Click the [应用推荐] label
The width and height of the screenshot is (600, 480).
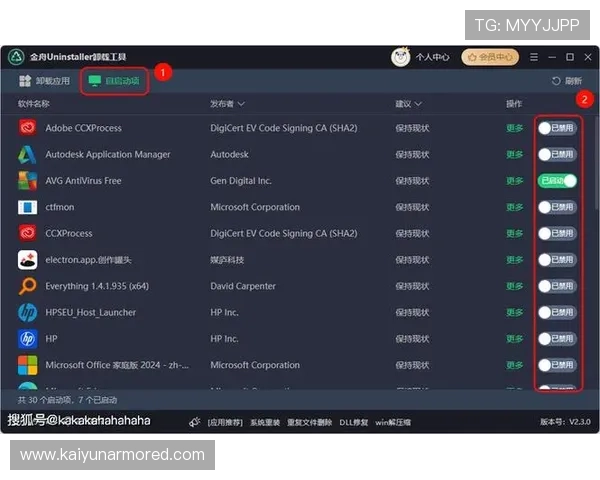(x=225, y=422)
